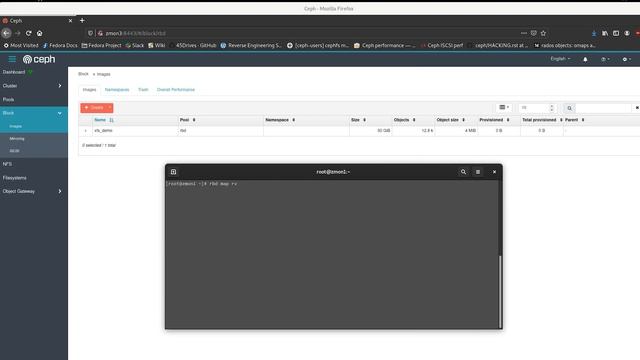
Task: Open the English language dropdown
Action: coord(560,59)
